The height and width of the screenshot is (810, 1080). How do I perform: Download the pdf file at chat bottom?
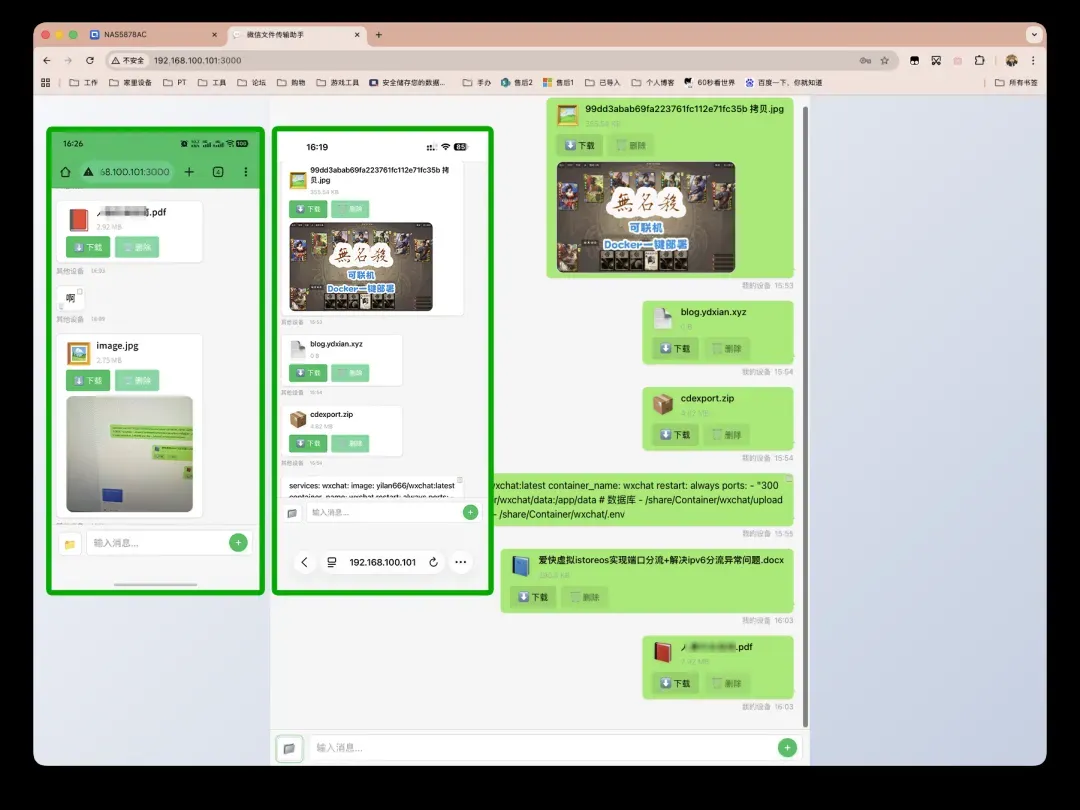click(675, 683)
